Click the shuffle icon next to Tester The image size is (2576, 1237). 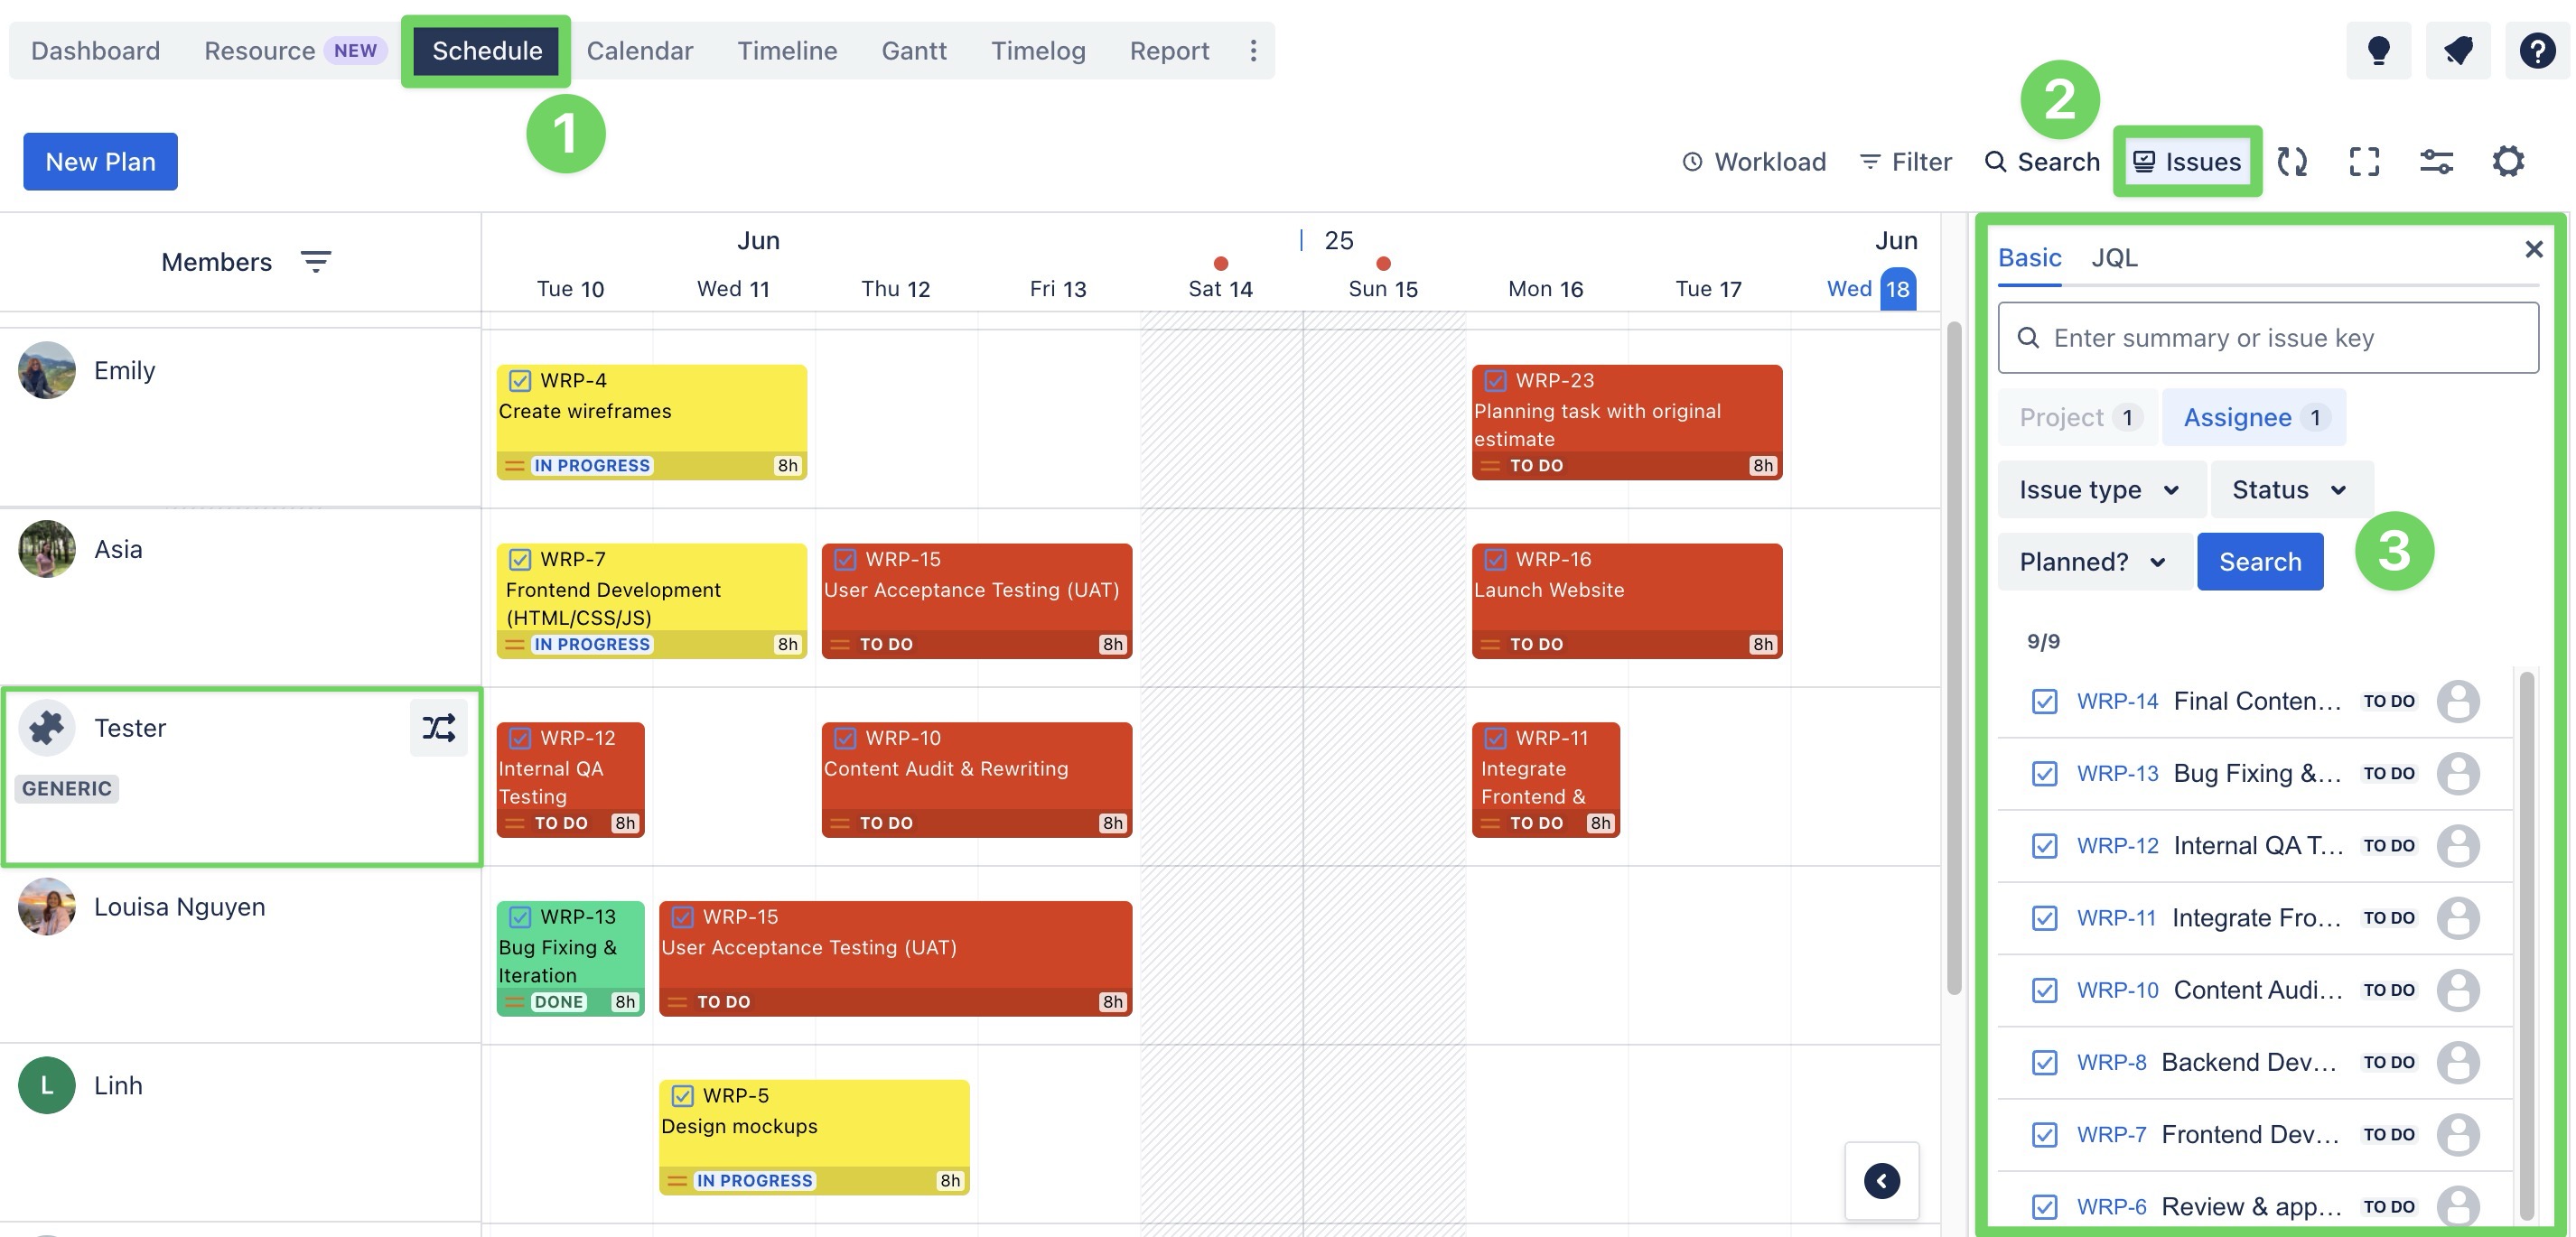coord(439,728)
